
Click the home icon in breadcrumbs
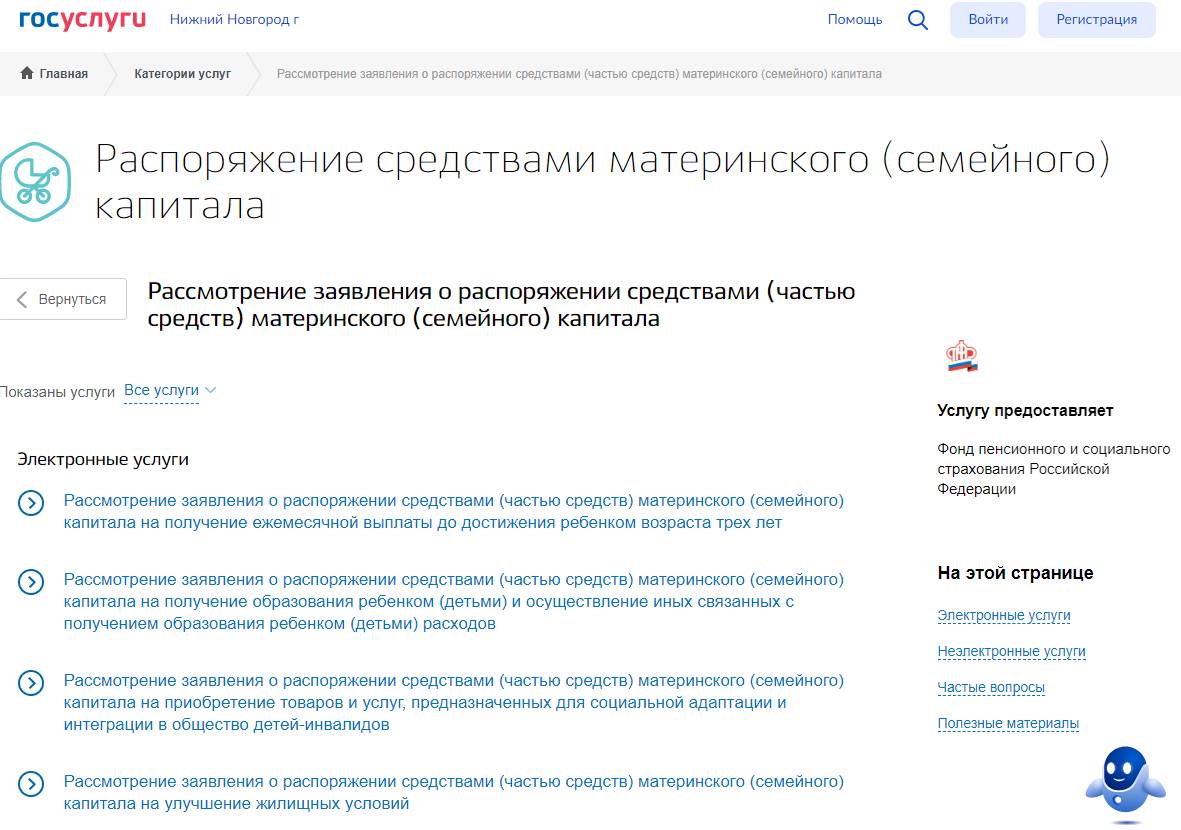(x=27, y=73)
